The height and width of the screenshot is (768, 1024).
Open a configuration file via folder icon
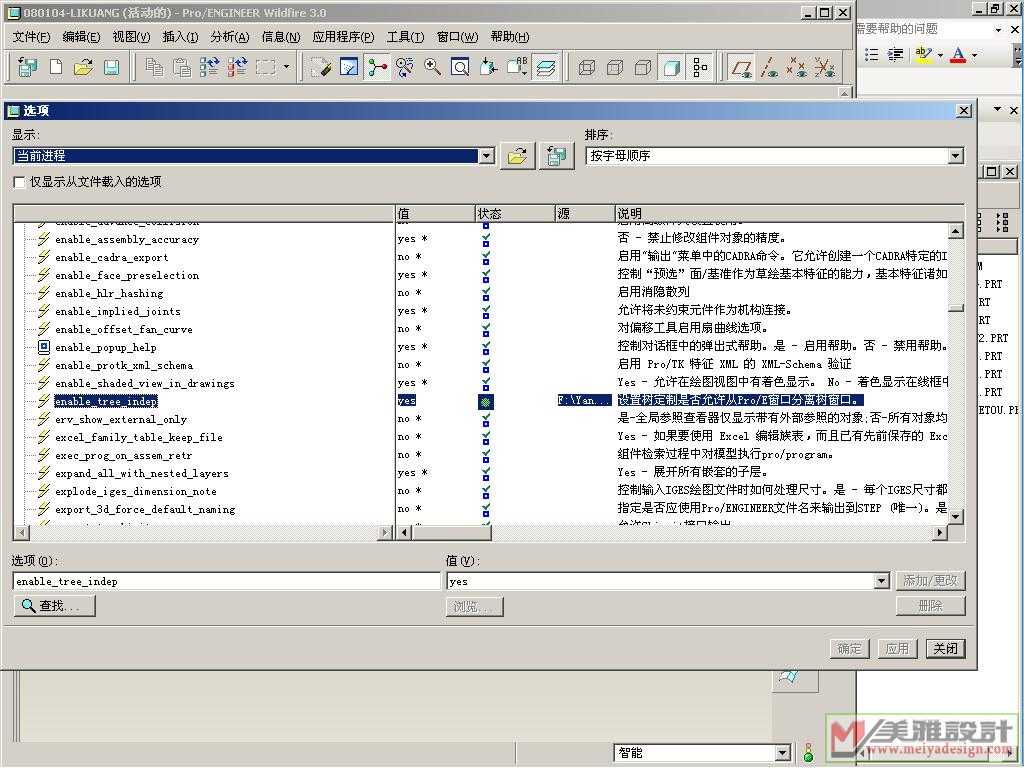coord(517,156)
